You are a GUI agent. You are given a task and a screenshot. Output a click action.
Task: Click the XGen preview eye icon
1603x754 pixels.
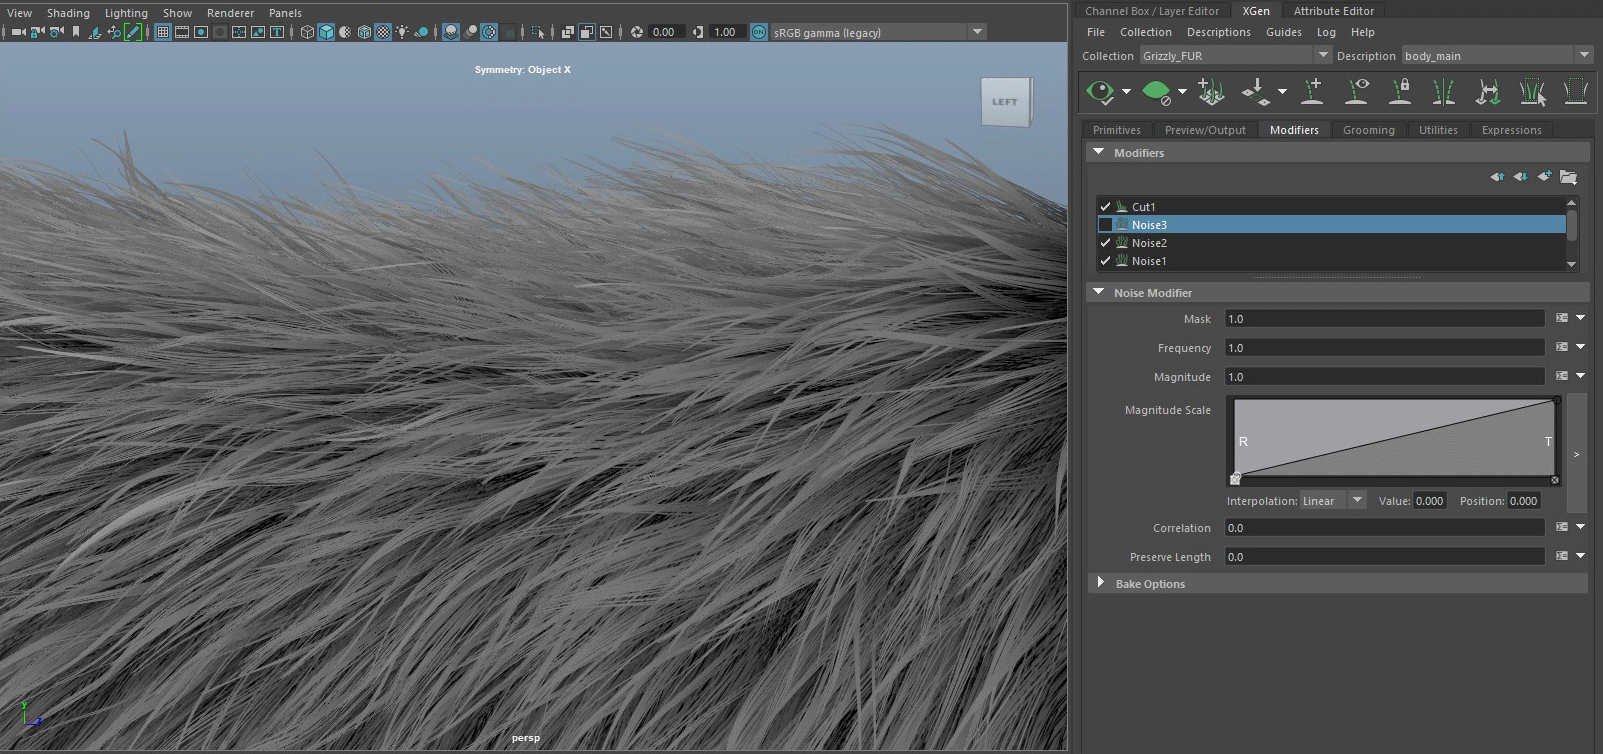click(x=1100, y=92)
